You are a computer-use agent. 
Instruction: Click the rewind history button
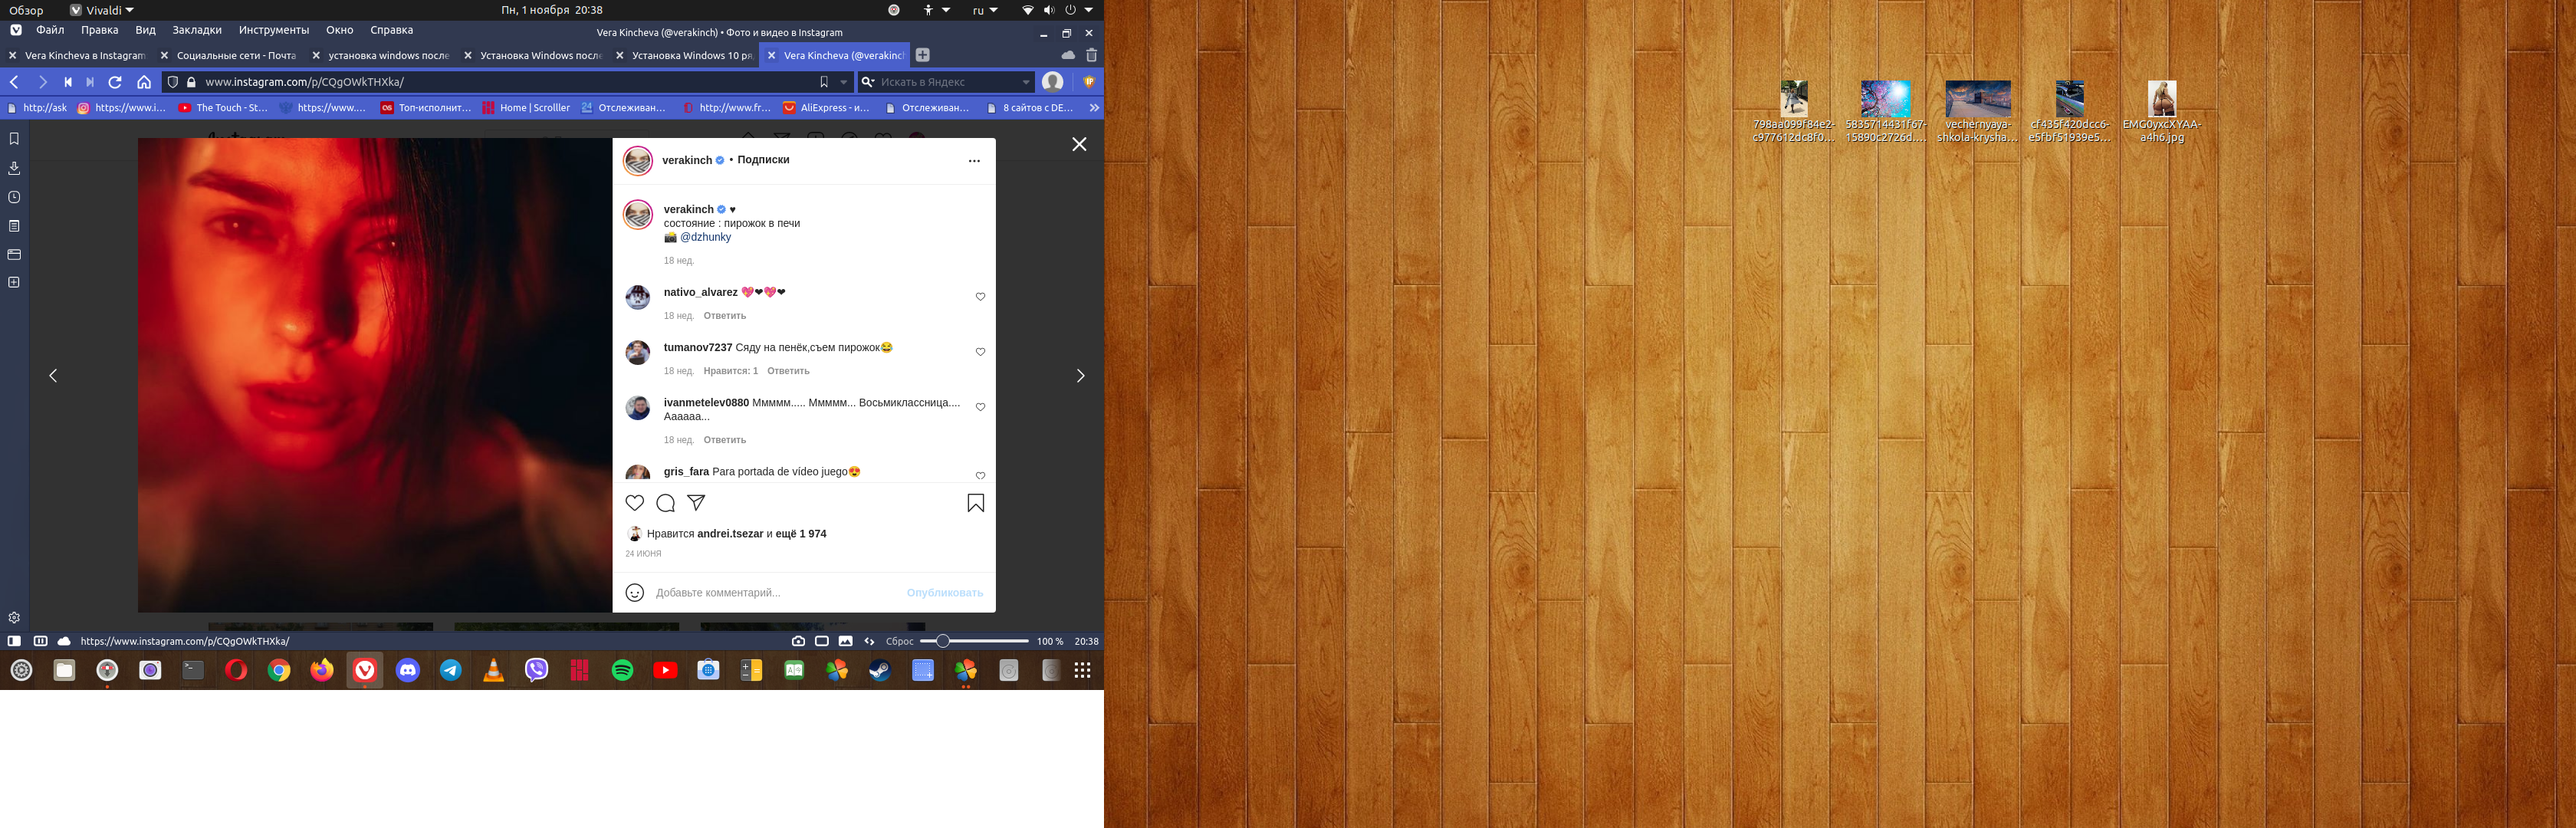pyautogui.click(x=68, y=82)
